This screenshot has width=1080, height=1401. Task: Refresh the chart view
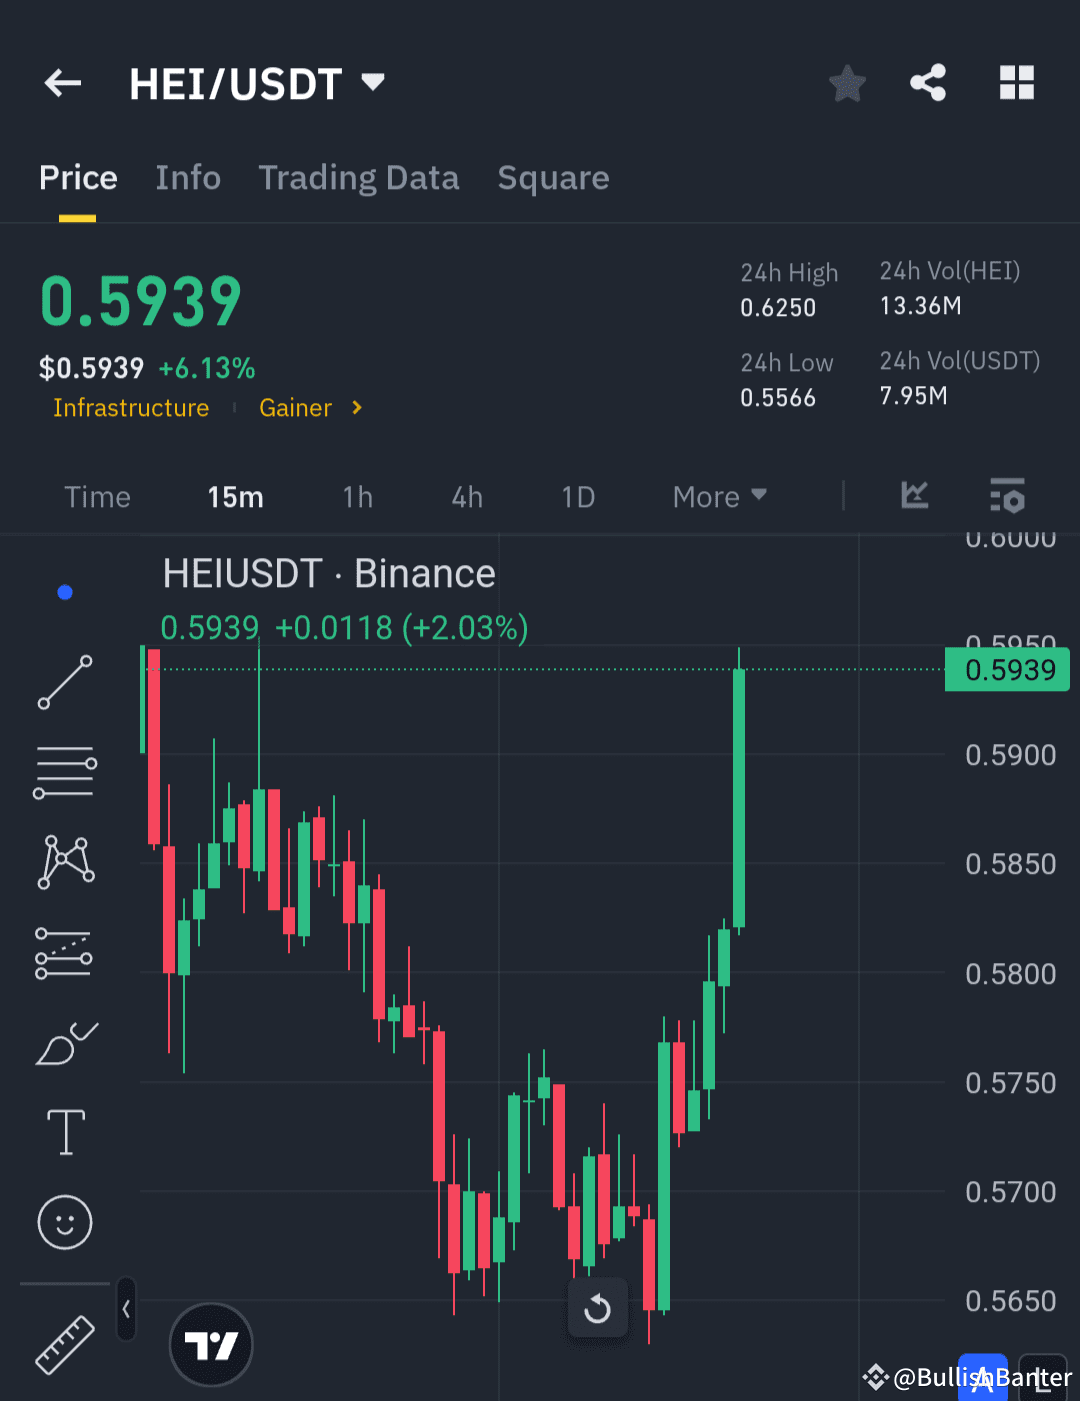(x=597, y=1308)
